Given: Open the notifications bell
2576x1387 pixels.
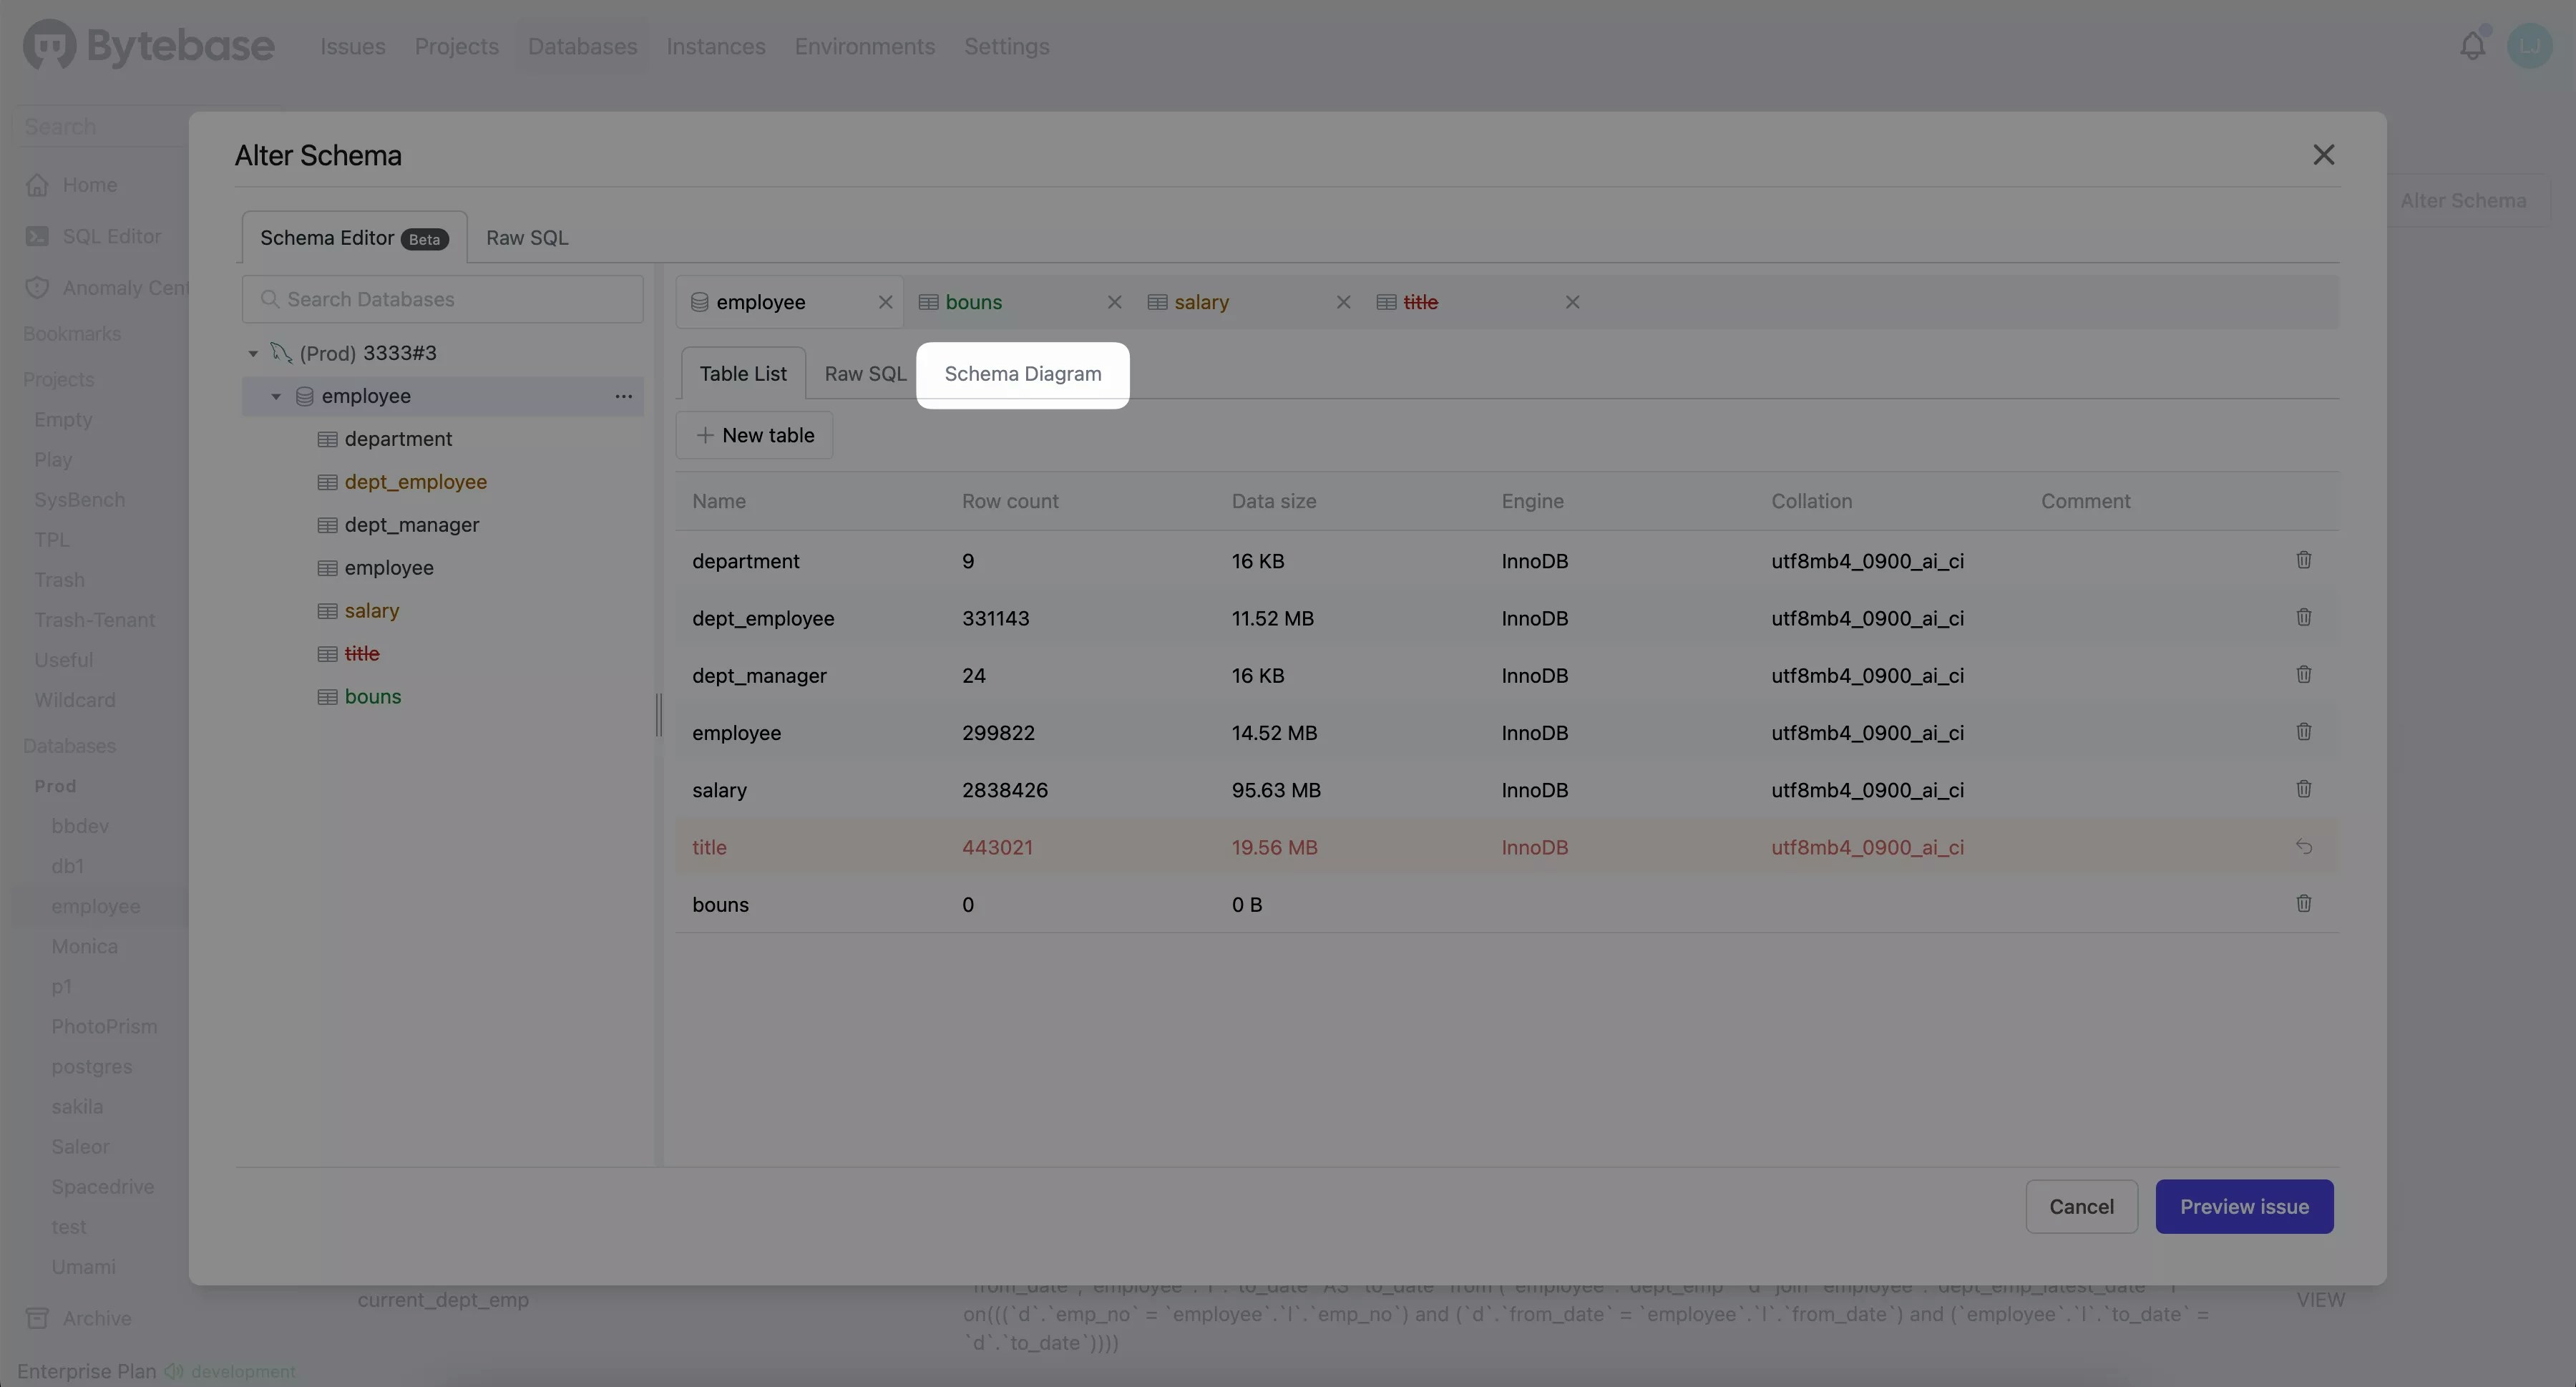Looking at the screenshot, I should 2472,45.
